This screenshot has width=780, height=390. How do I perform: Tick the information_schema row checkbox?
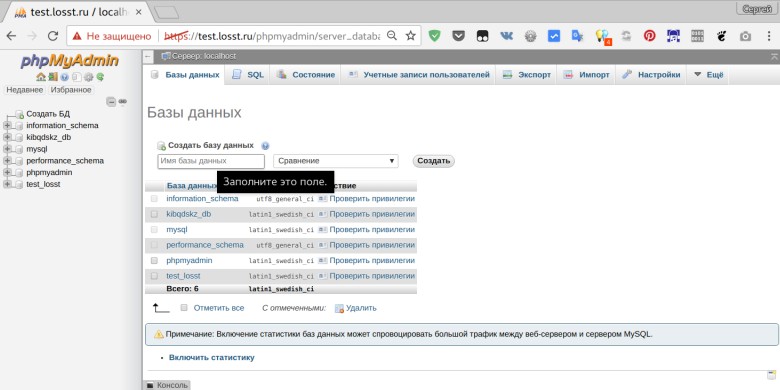point(154,199)
